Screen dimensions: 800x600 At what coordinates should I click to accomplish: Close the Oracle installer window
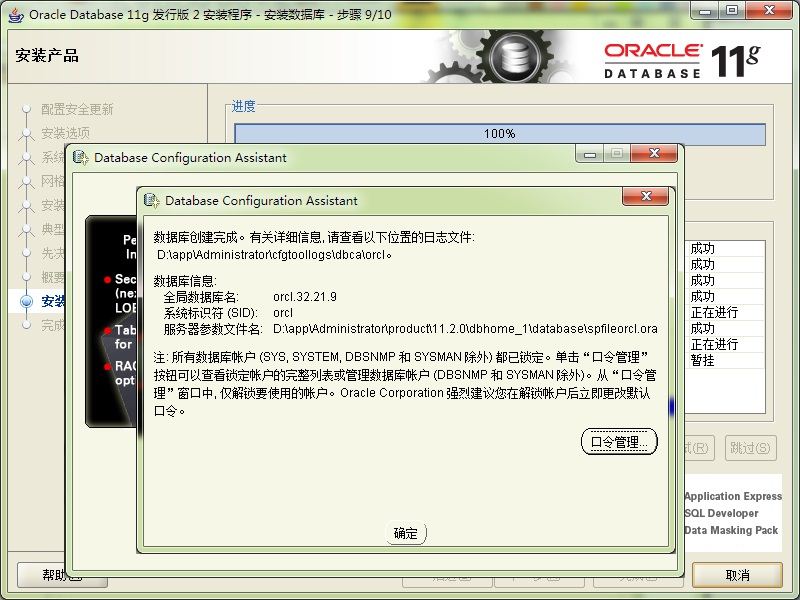pos(768,11)
